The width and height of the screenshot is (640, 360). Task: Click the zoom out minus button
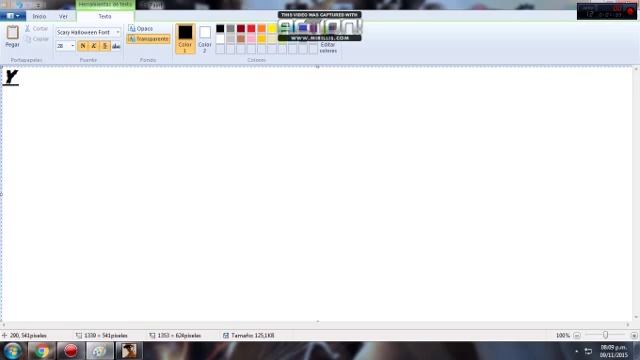click(x=577, y=336)
